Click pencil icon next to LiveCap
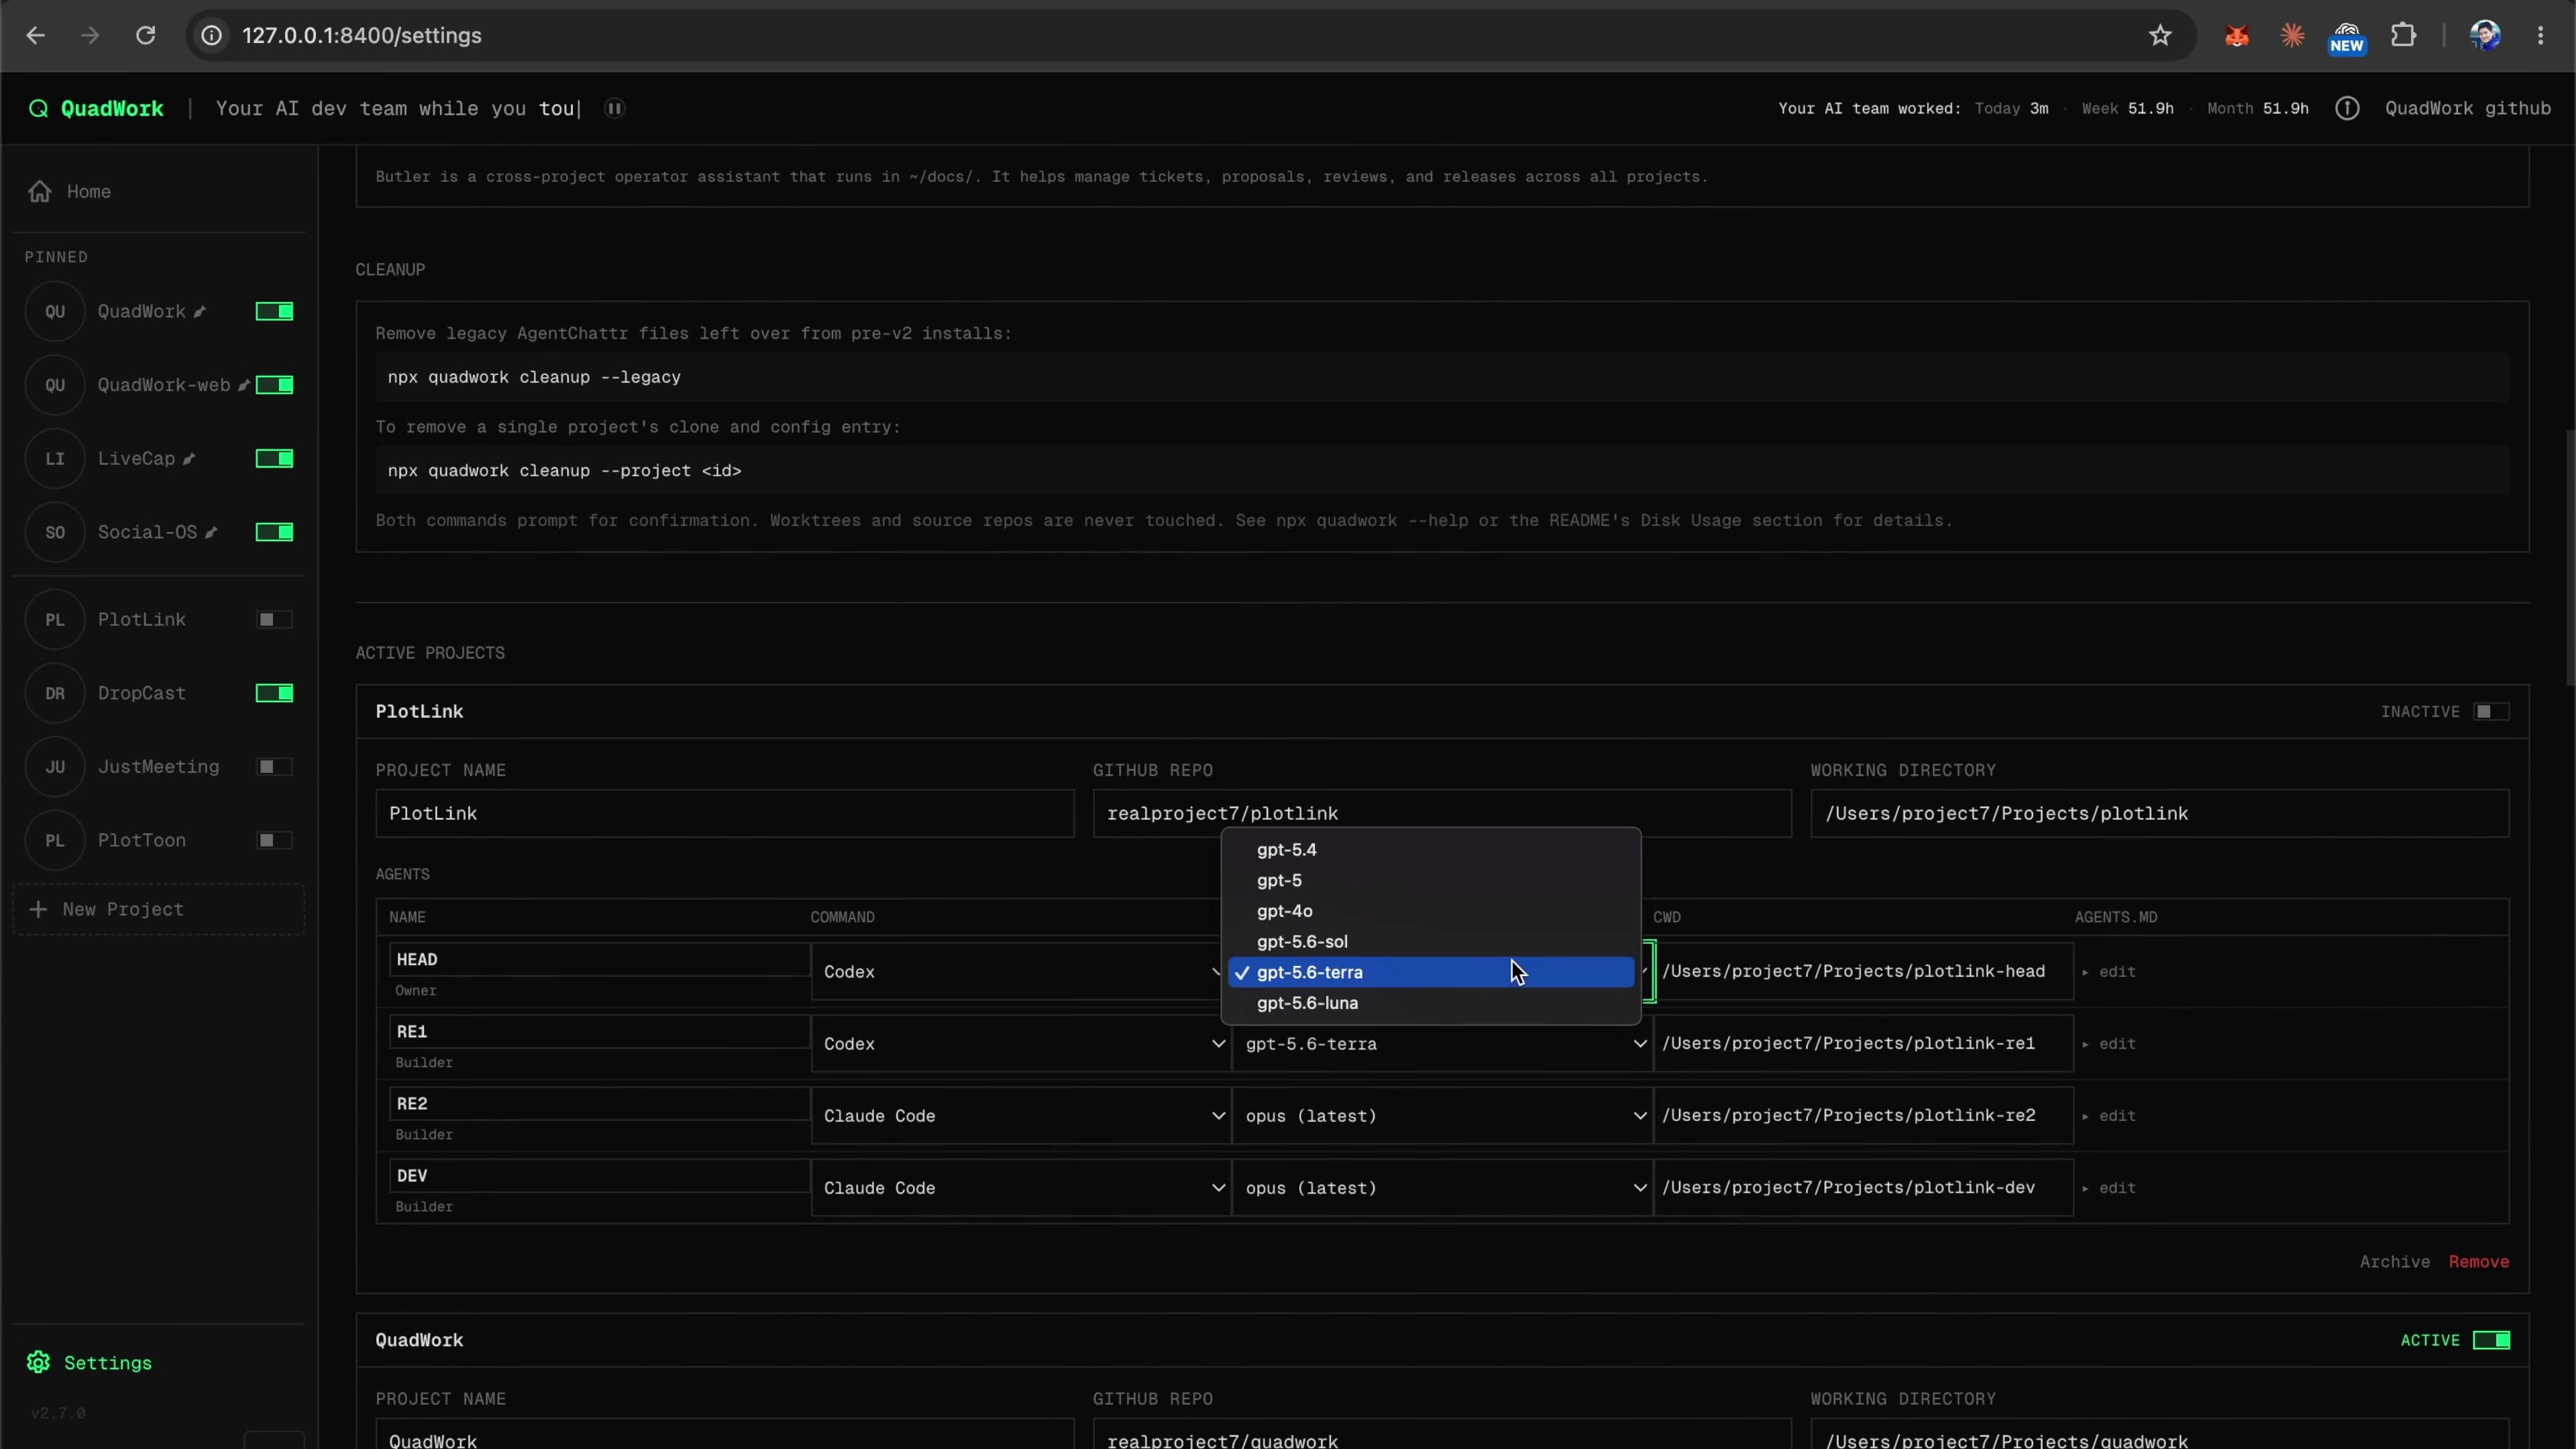 pos(189,459)
